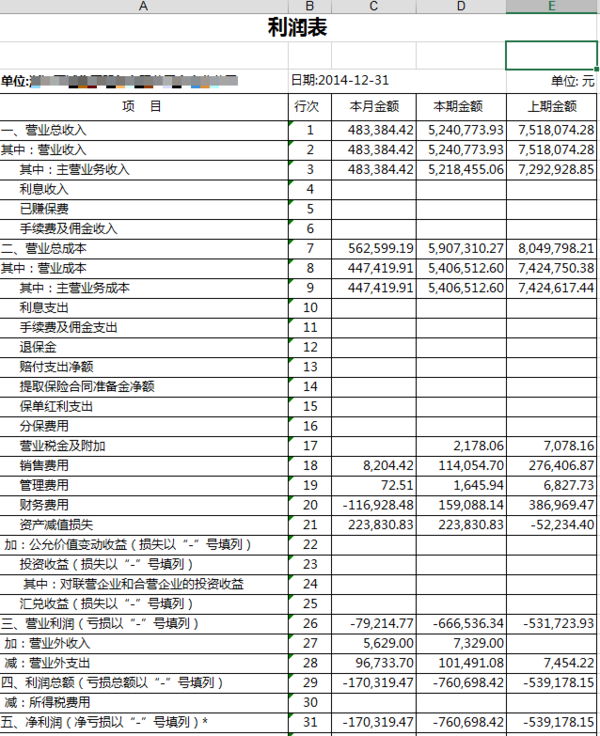Click the 五、净利润 row label
Image resolution: width=600 pixels, height=736 pixels.
[x=104, y=722]
